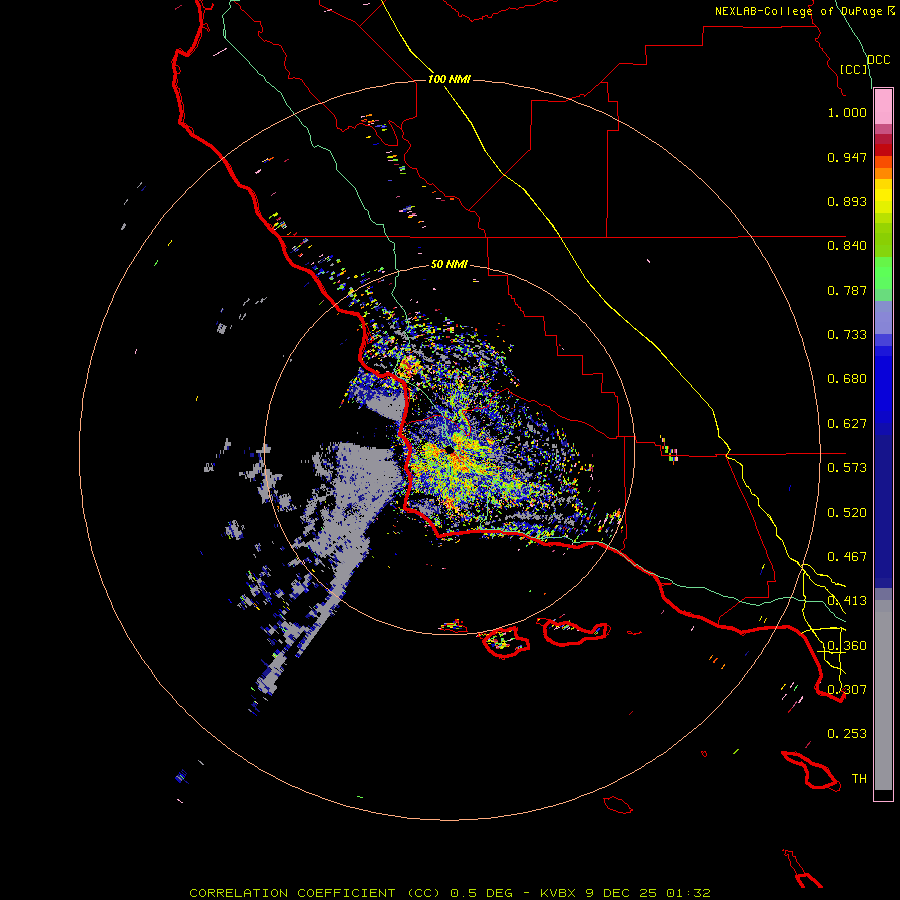Select the 0.360 scale value
Image resolution: width=900 pixels, height=900 pixels.
coord(847,646)
